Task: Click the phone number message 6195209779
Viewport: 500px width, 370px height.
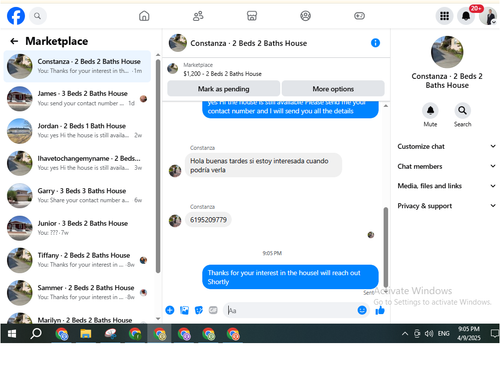Action: tap(208, 220)
